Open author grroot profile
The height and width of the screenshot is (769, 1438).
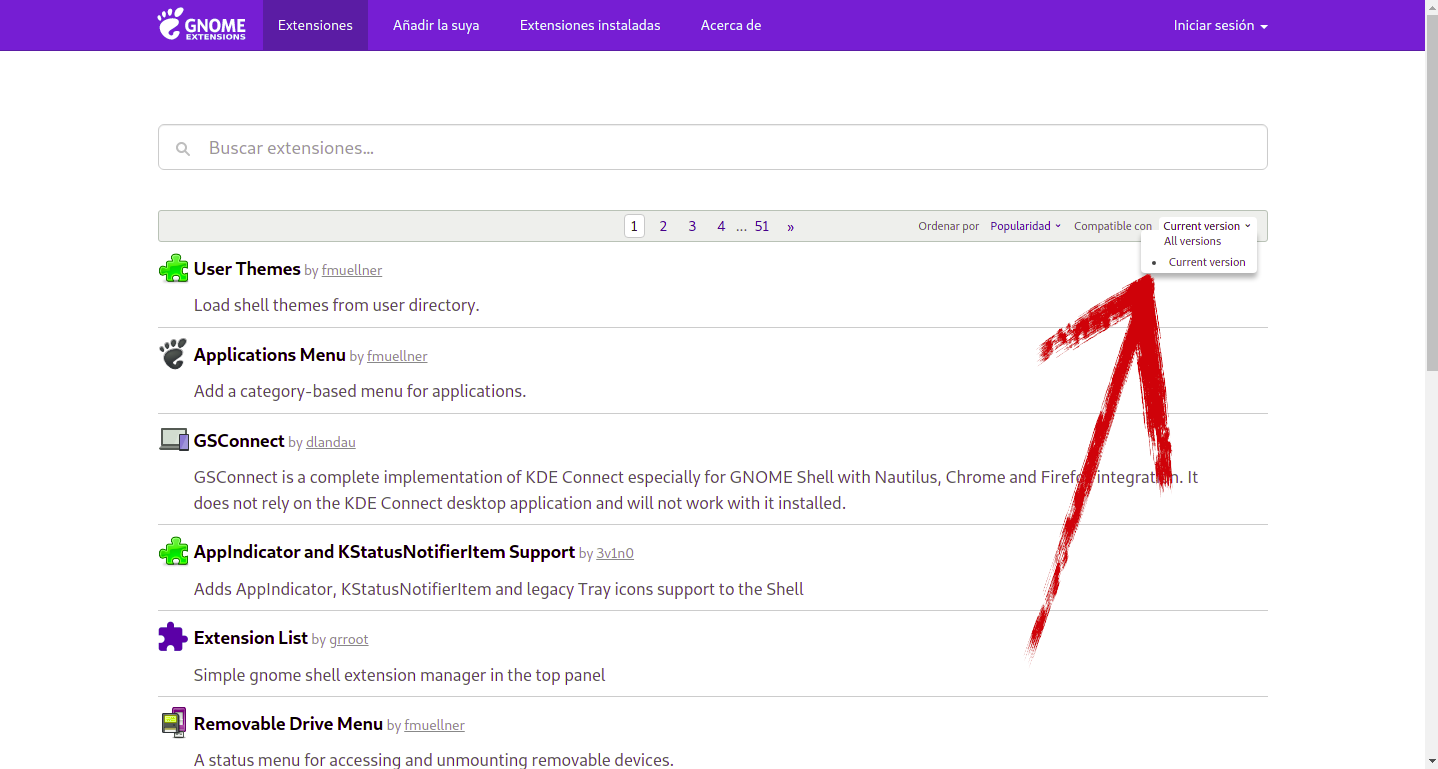pyautogui.click(x=349, y=639)
